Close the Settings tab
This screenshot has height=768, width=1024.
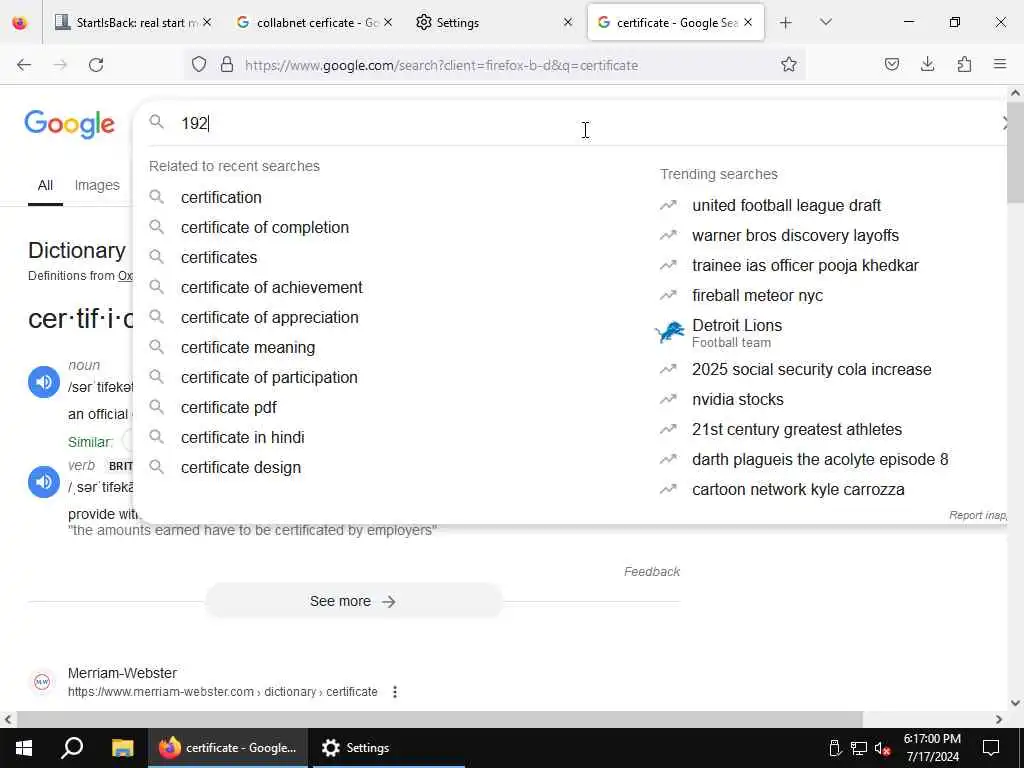coord(568,23)
